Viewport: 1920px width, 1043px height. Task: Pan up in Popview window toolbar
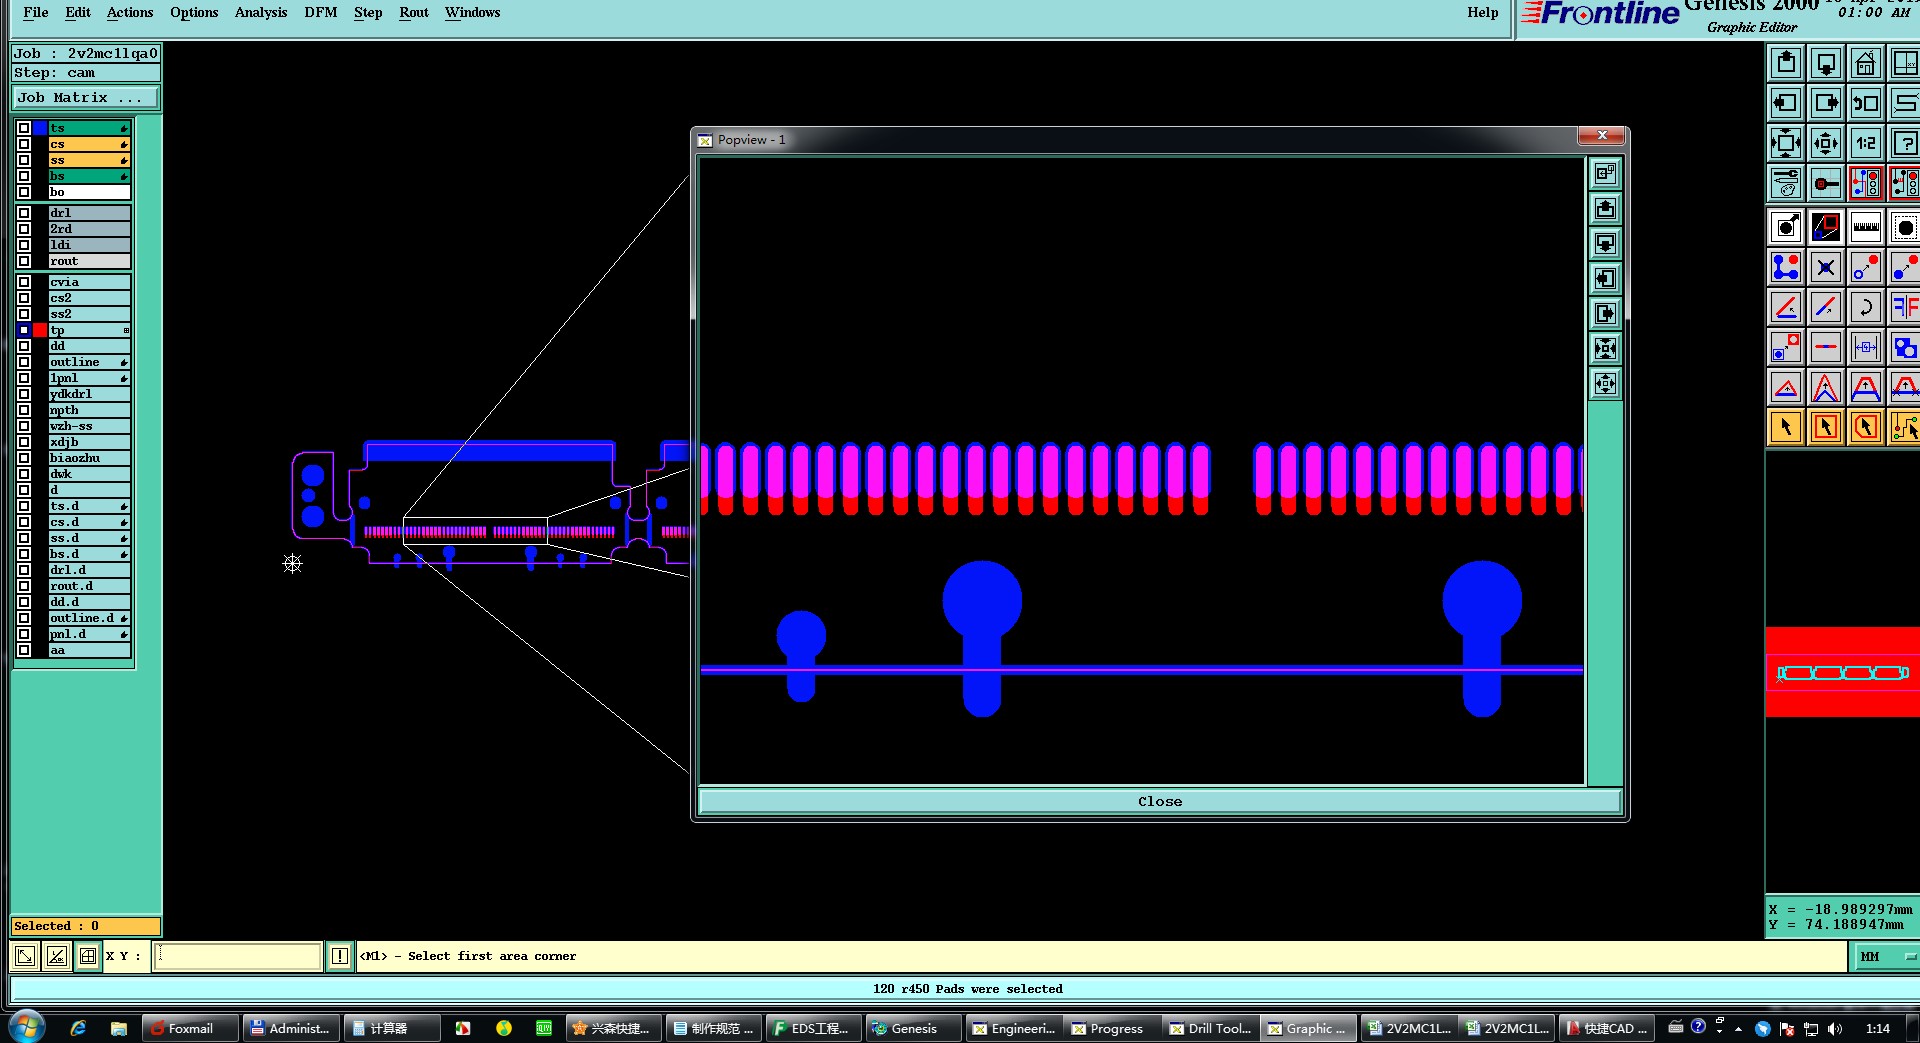click(x=1605, y=208)
